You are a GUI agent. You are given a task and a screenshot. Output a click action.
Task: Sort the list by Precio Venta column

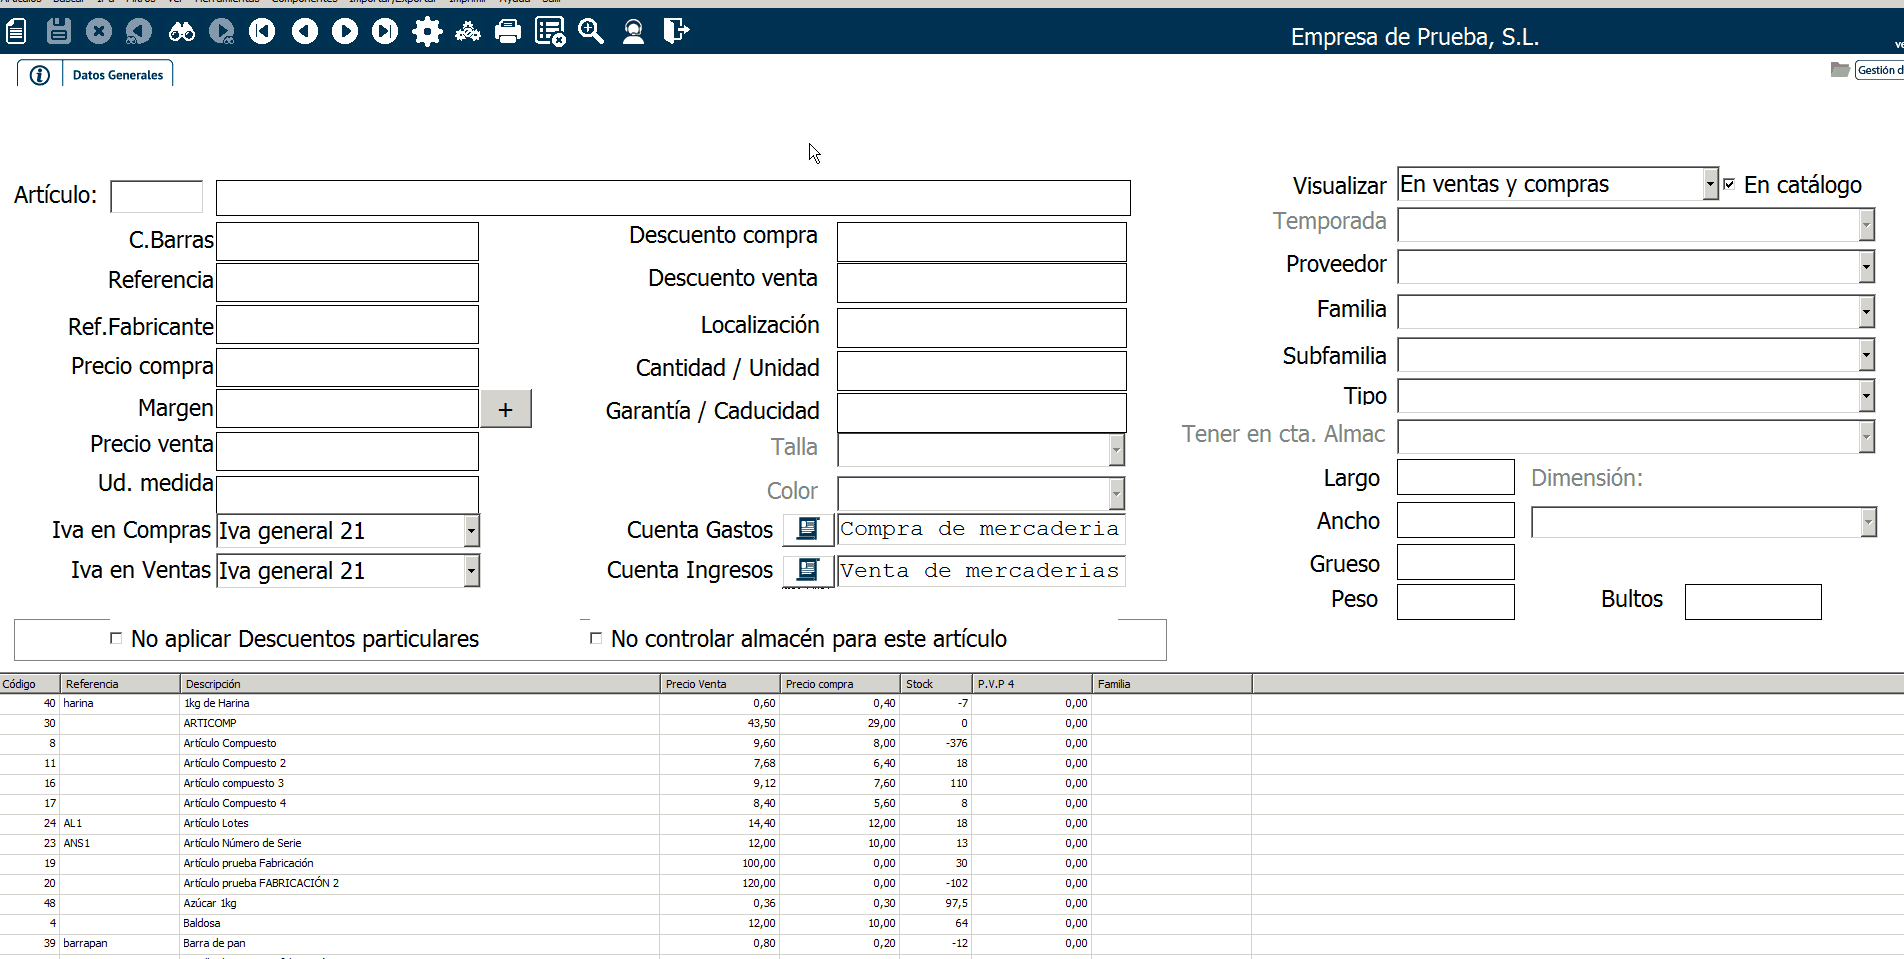click(719, 684)
